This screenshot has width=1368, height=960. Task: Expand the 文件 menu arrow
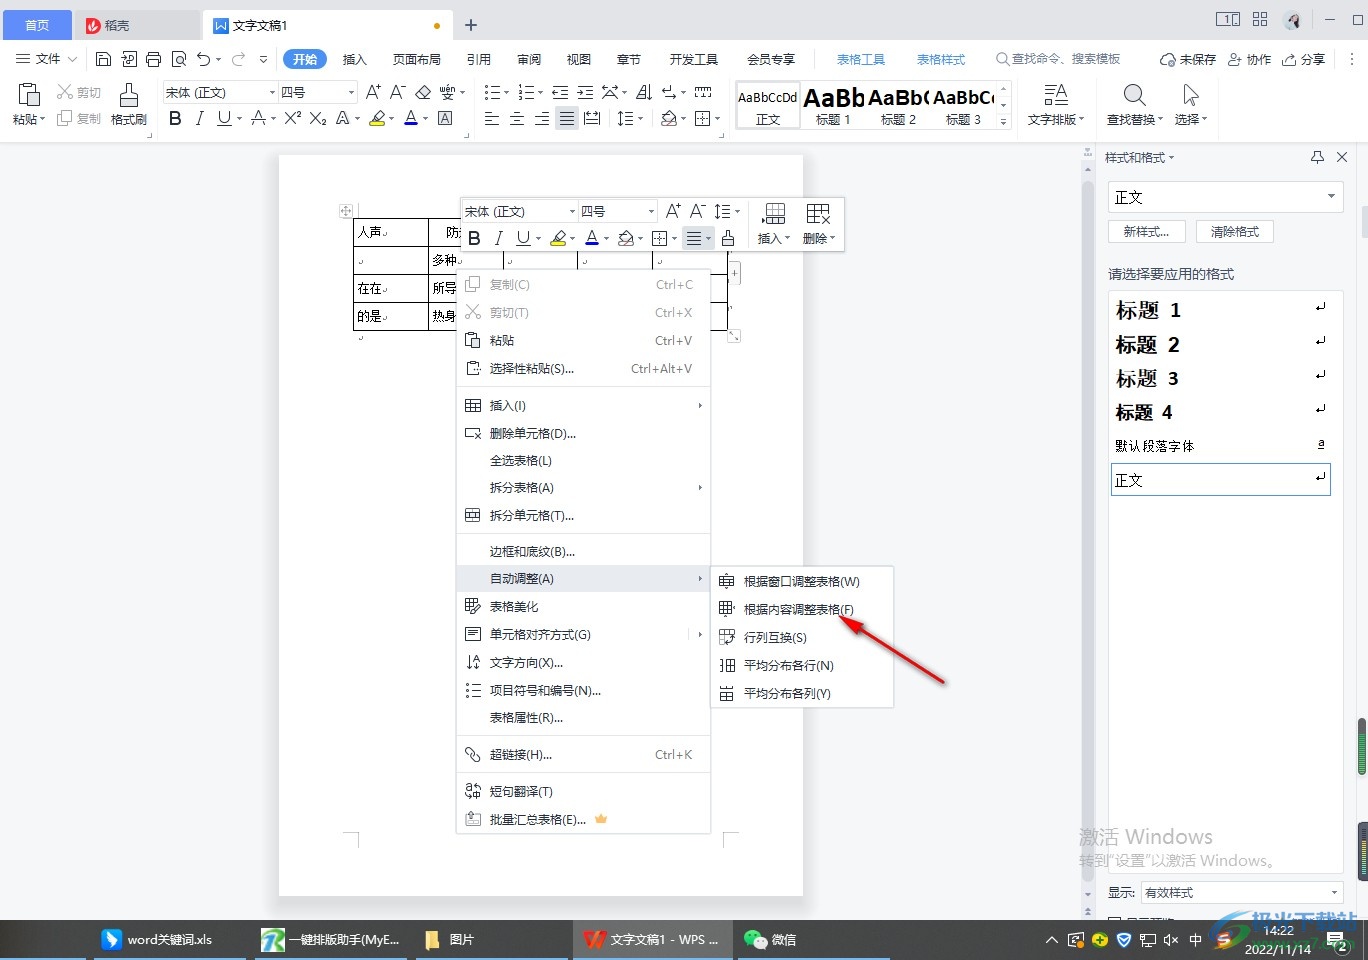point(71,59)
